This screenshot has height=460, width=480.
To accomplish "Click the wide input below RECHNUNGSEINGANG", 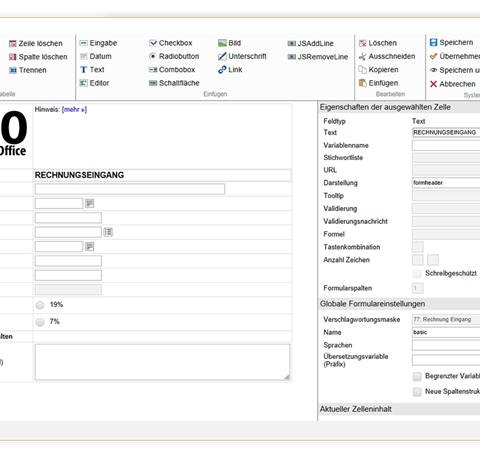I will click(130, 189).
